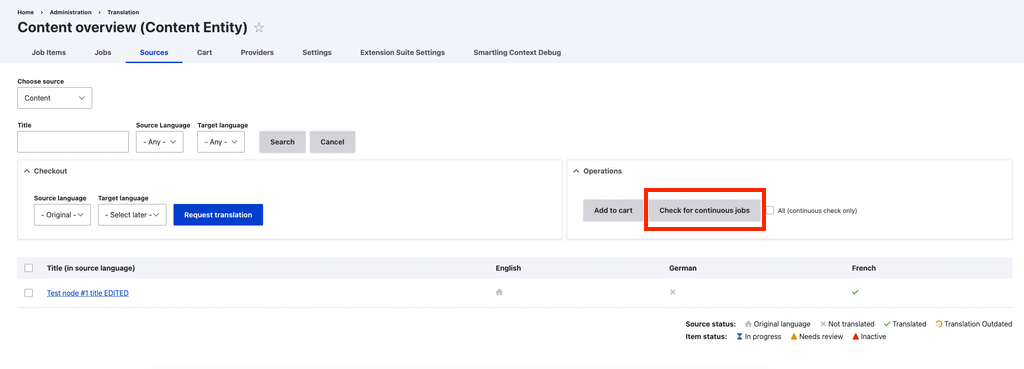Image resolution: width=1024 pixels, height=369 pixels.
Task: Open Extension Suite Settings tab
Action: tap(402, 52)
